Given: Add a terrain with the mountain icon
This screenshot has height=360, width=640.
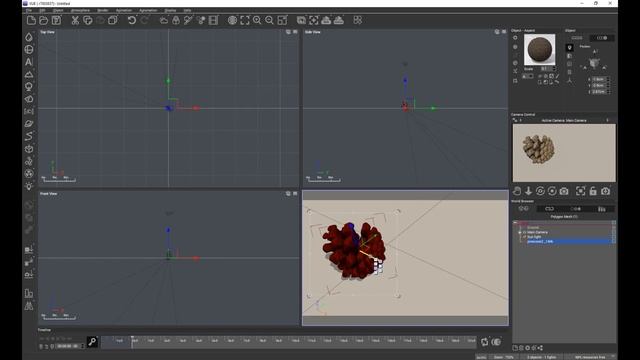Looking at the screenshot, I should pos(29,75).
